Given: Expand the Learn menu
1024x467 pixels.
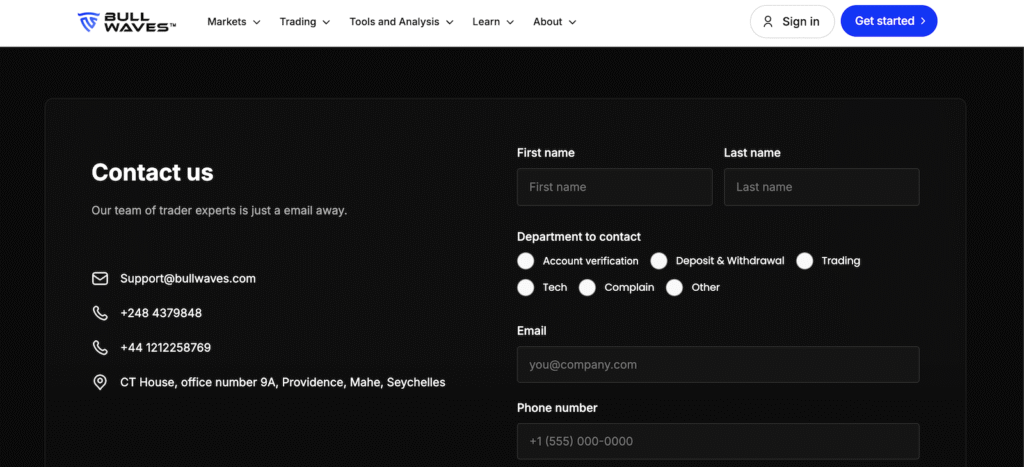Looking at the screenshot, I should (493, 21).
